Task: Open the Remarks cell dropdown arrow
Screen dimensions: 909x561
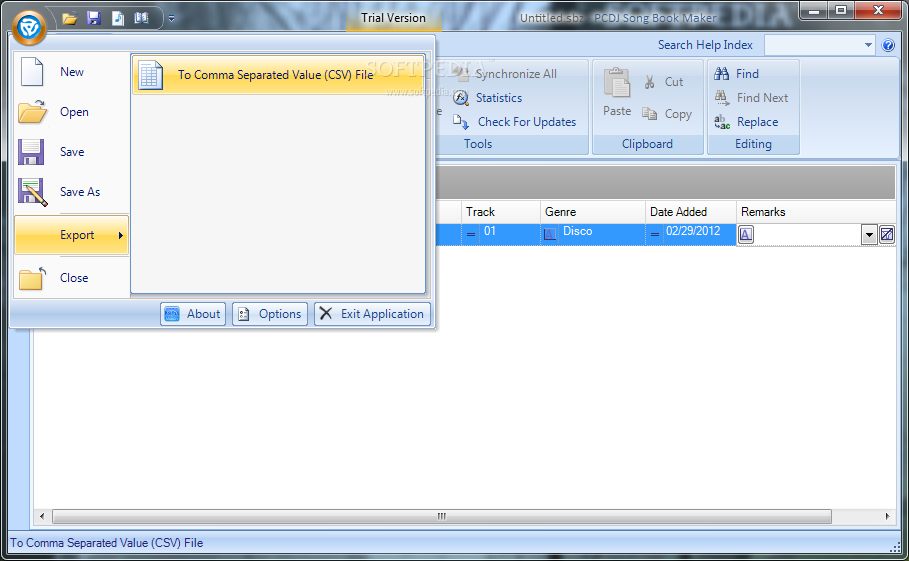Action: 869,235
